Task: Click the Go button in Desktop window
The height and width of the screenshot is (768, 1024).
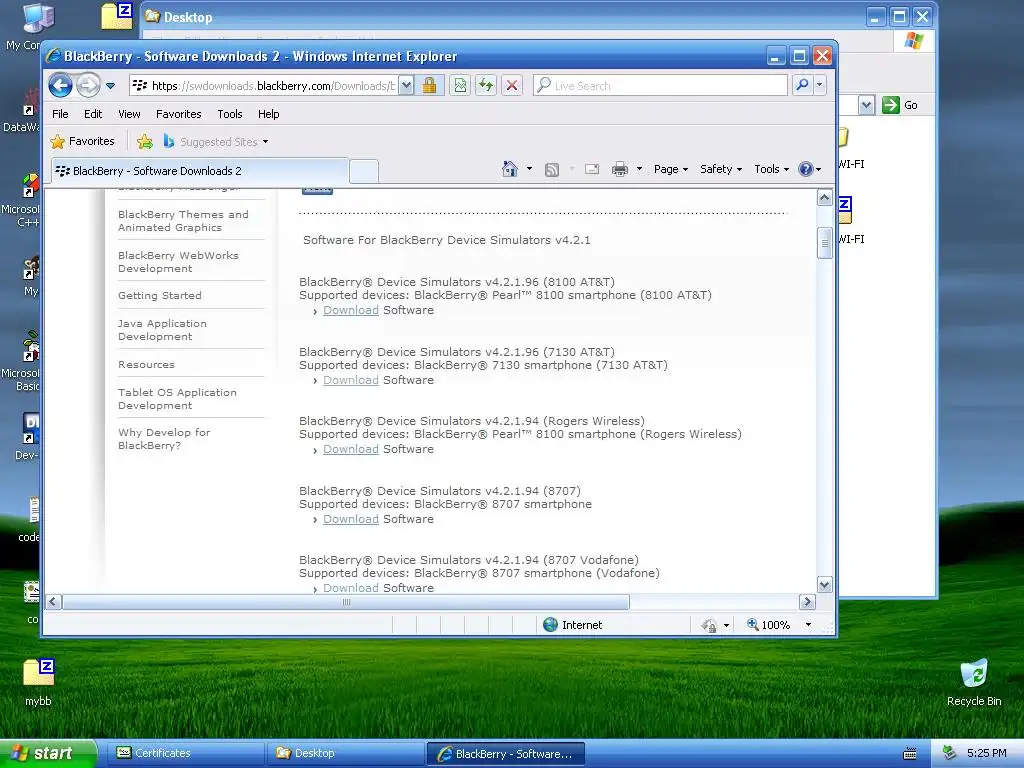Action: [x=900, y=105]
